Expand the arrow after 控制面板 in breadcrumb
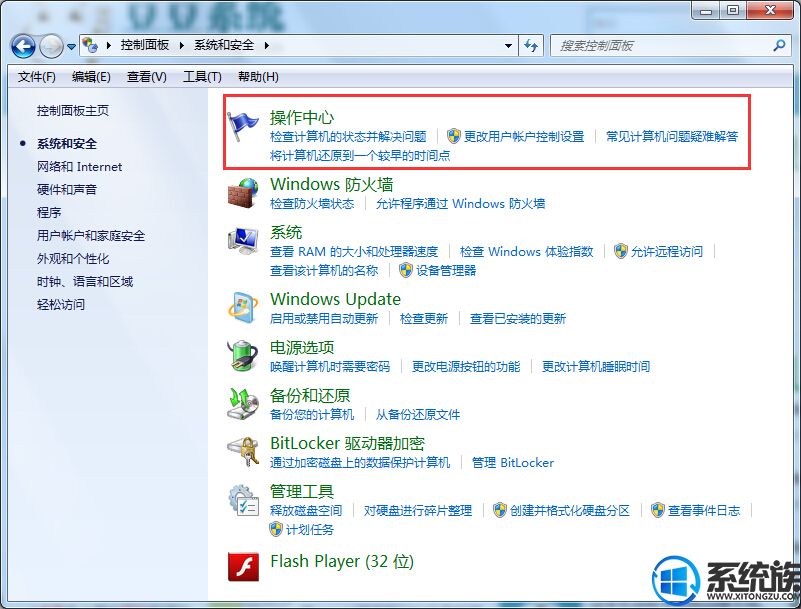This screenshot has width=801, height=609. 182,45
